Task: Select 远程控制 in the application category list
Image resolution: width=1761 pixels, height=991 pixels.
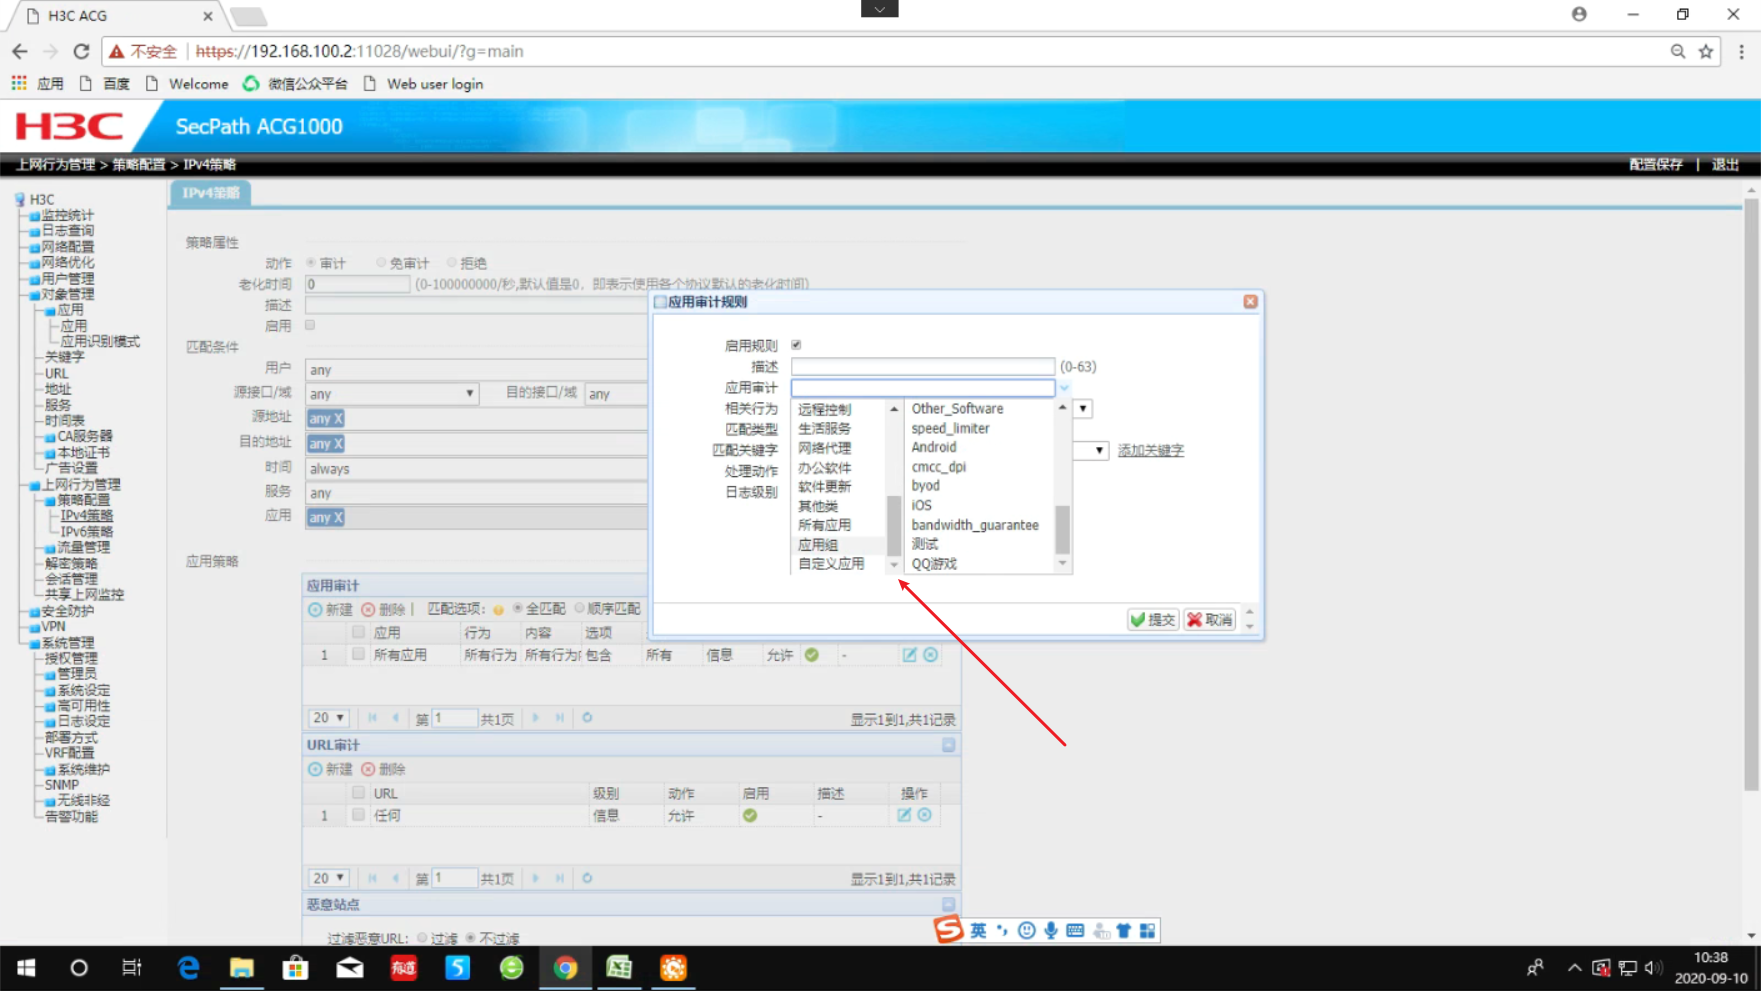Action: coord(824,409)
